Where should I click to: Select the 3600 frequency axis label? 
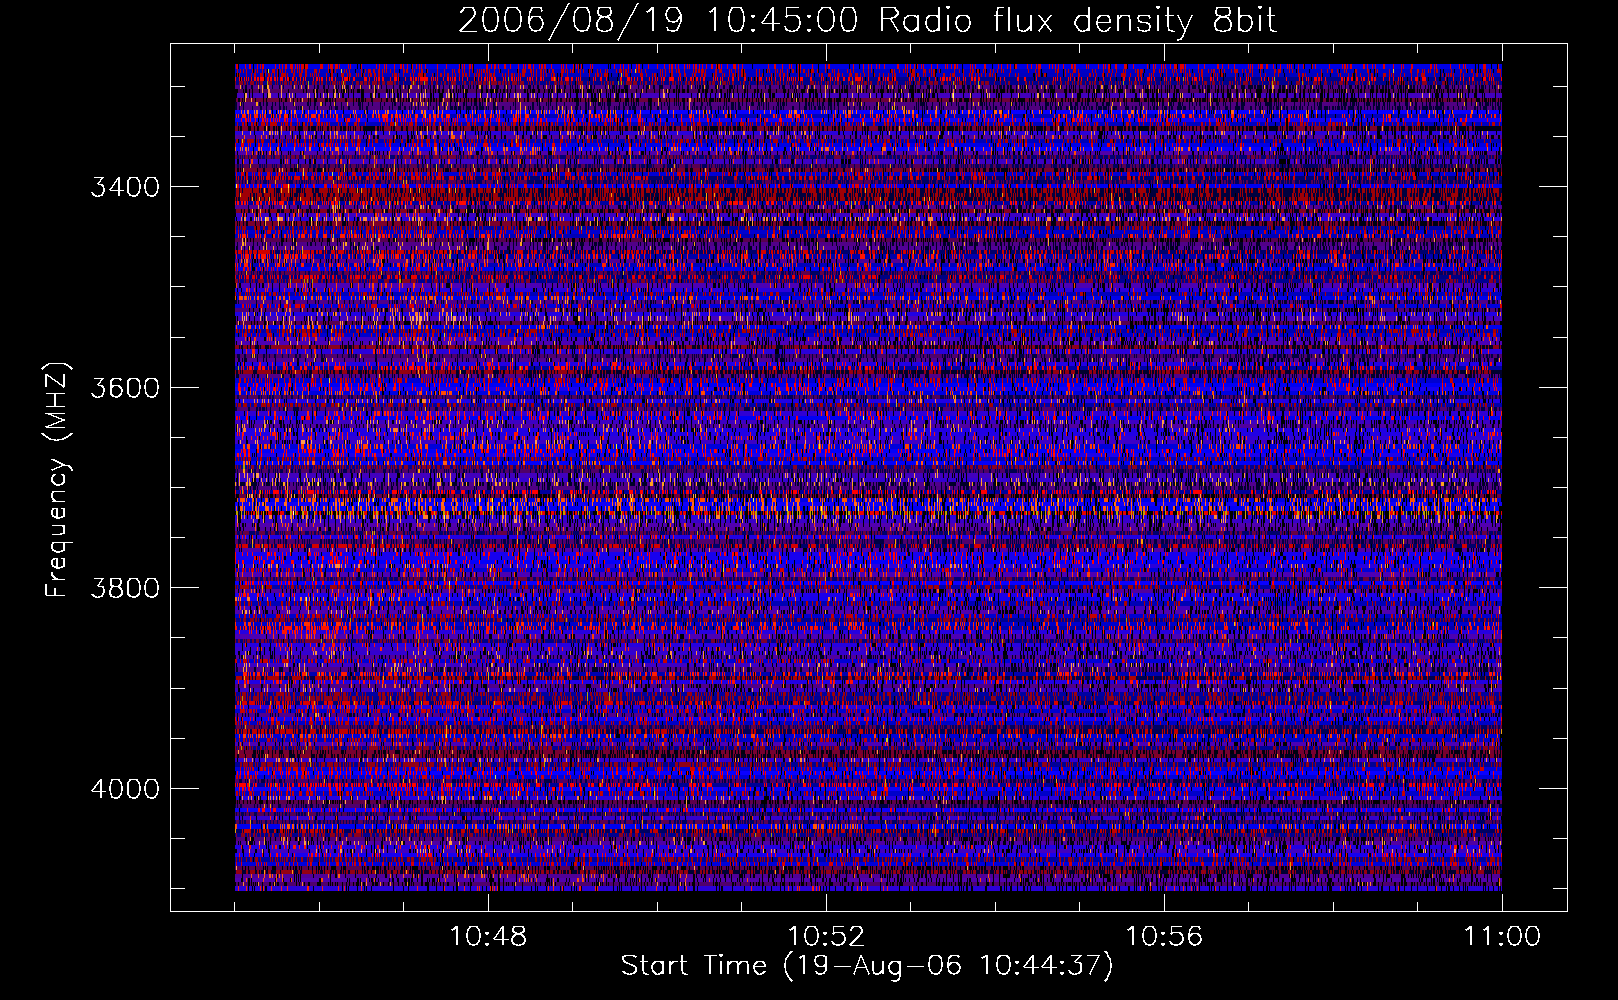pyautogui.click(x=125, y=387)
